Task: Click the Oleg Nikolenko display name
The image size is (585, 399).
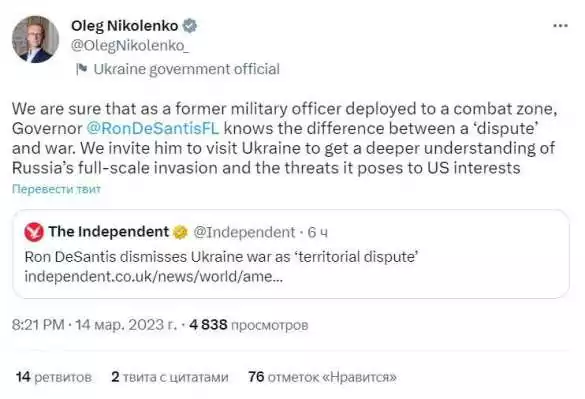Action: click(125, 26)
